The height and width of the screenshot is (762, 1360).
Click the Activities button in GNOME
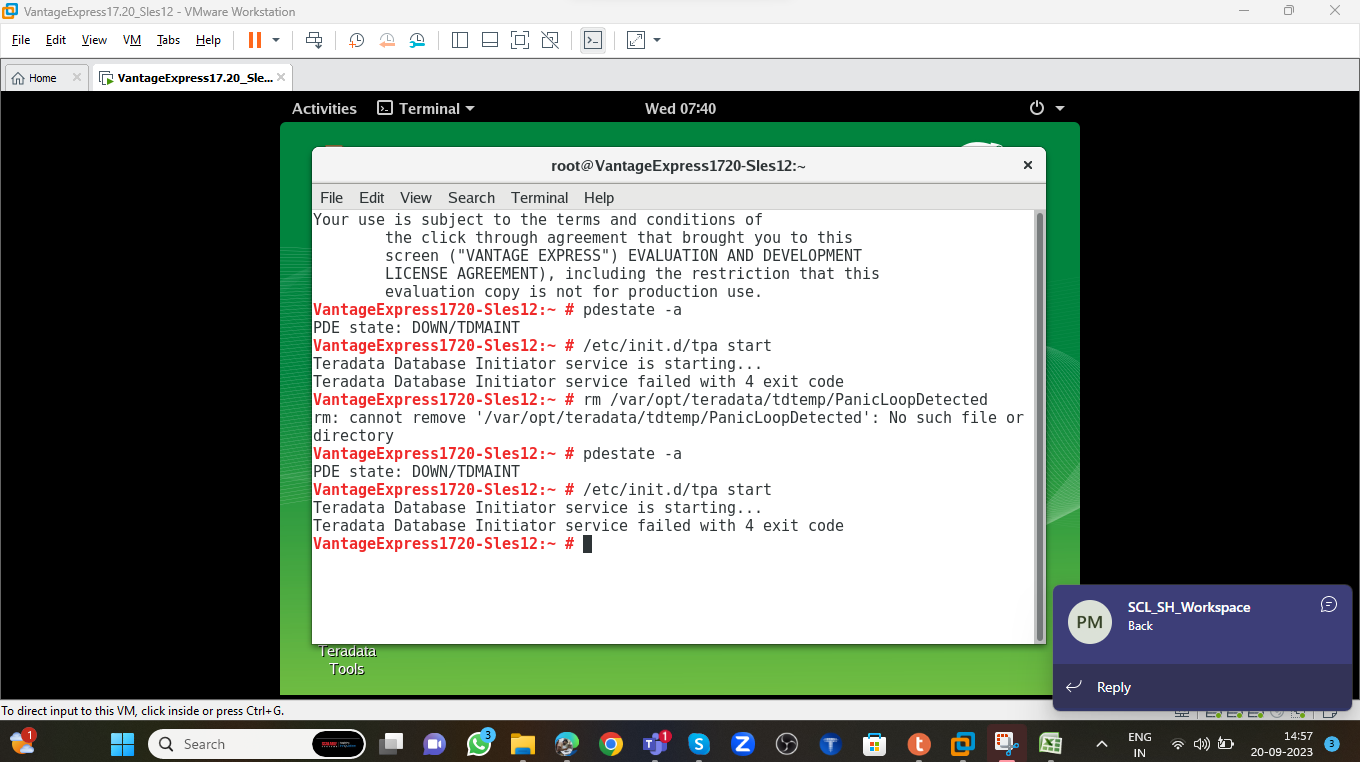[x=324, y=108]
